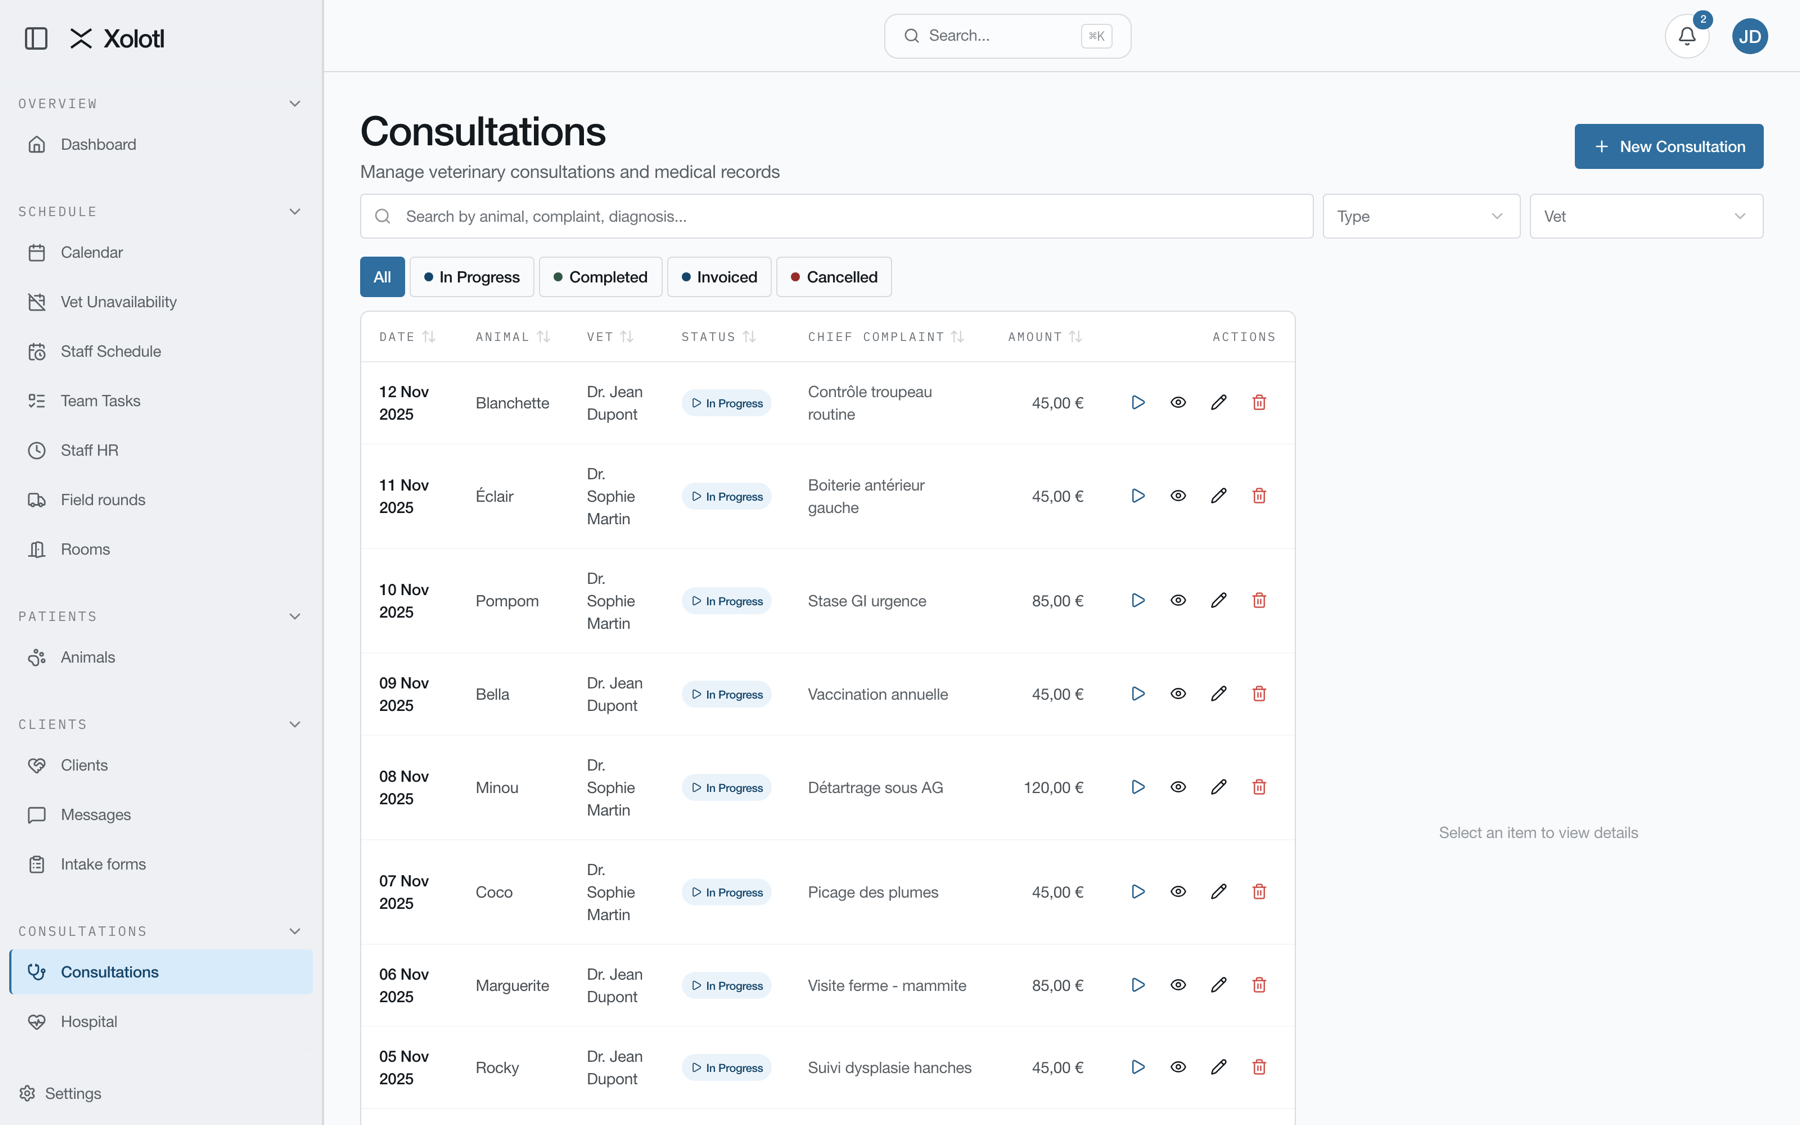Viewport: 1800px width, 1125px height.
Task: Edit Rocky consultation pencil icon
Action: point(1218,1067)
